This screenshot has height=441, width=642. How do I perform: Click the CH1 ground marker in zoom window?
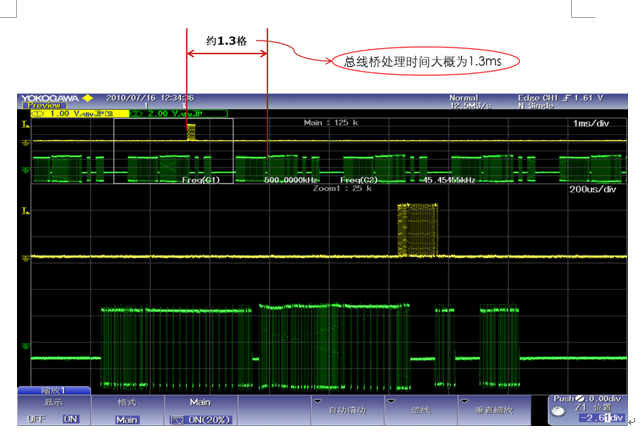(x=24, y=257)
